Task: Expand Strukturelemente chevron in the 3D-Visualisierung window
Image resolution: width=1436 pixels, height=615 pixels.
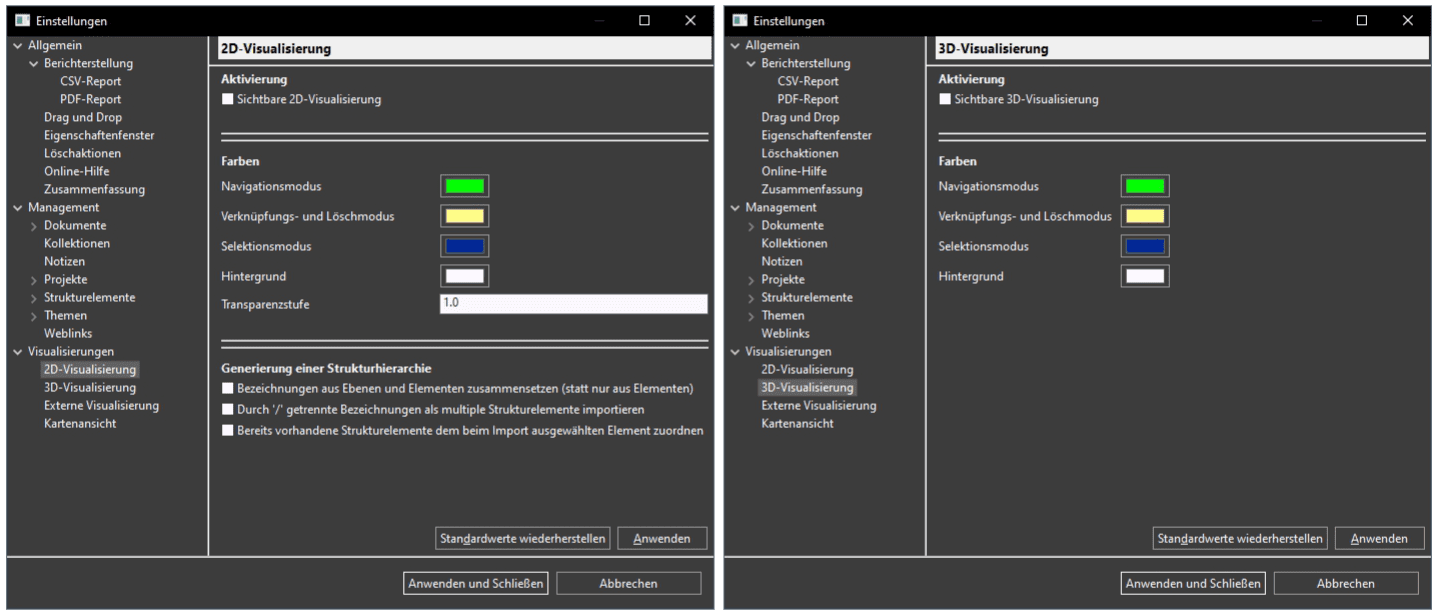Action: click(751, 298)
